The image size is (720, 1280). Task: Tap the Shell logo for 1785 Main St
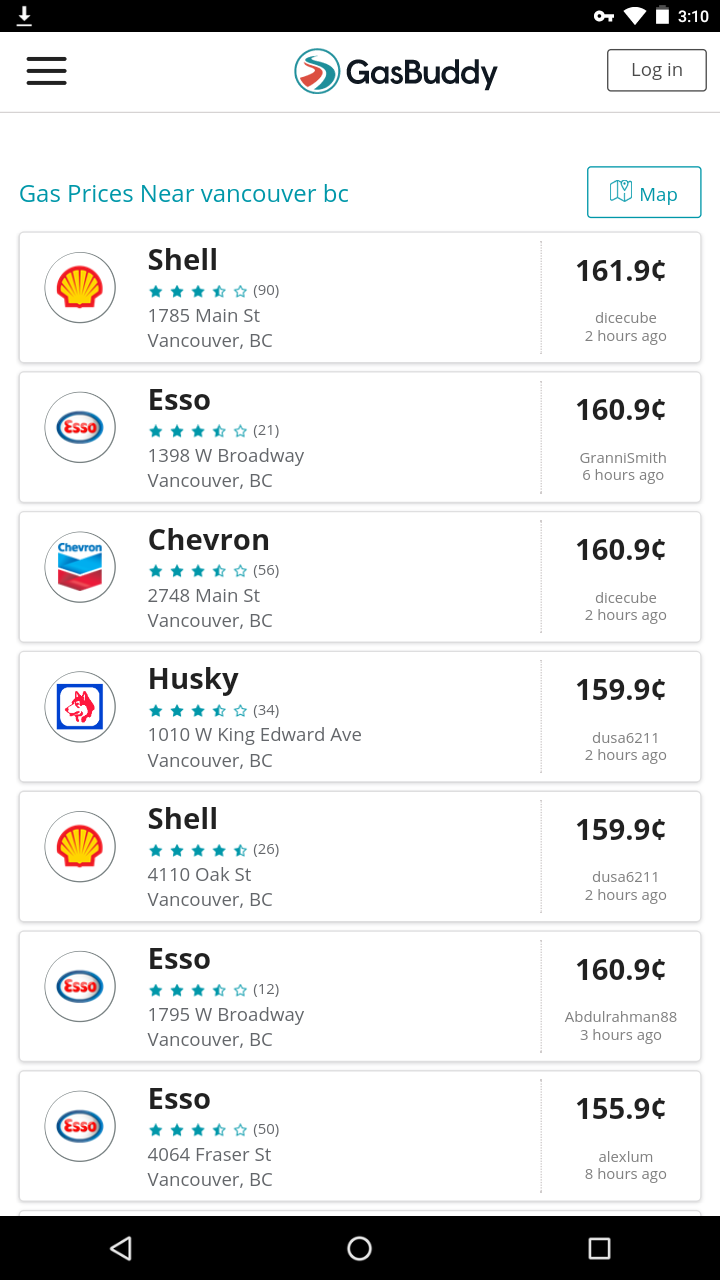coord(80,288)
